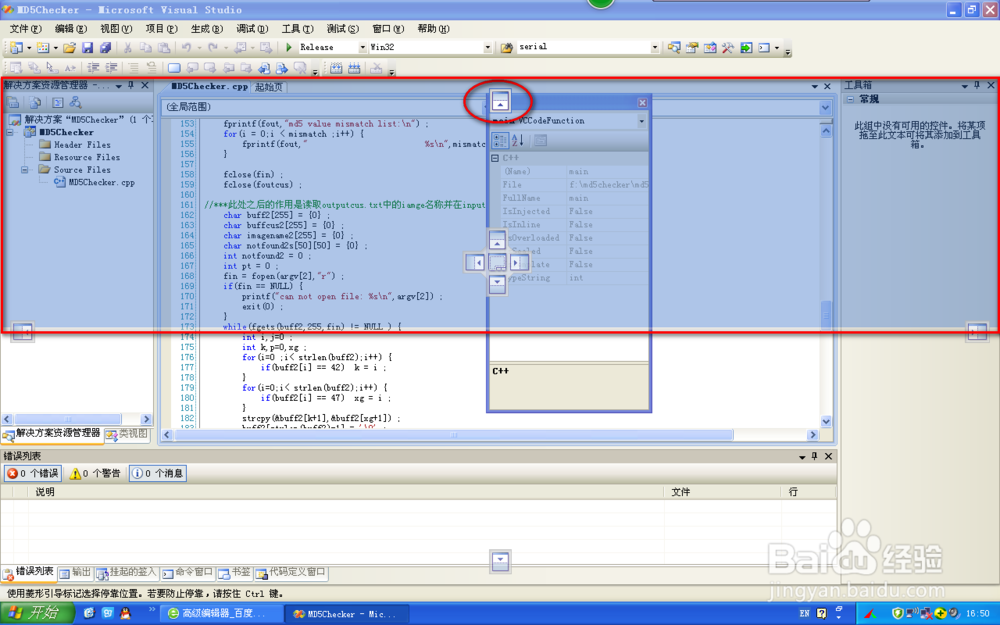This screenshot has width=1000, height=625.
Task: Click the green Start Debugging arrow icon
Action: [x=289, y=47]
